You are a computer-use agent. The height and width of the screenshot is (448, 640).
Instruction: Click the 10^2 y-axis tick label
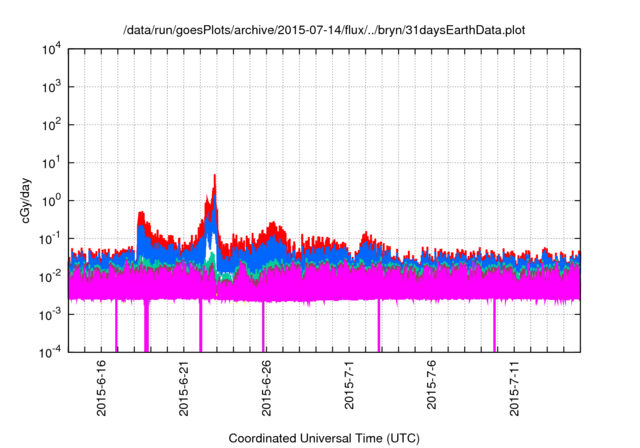click(52, 125)
